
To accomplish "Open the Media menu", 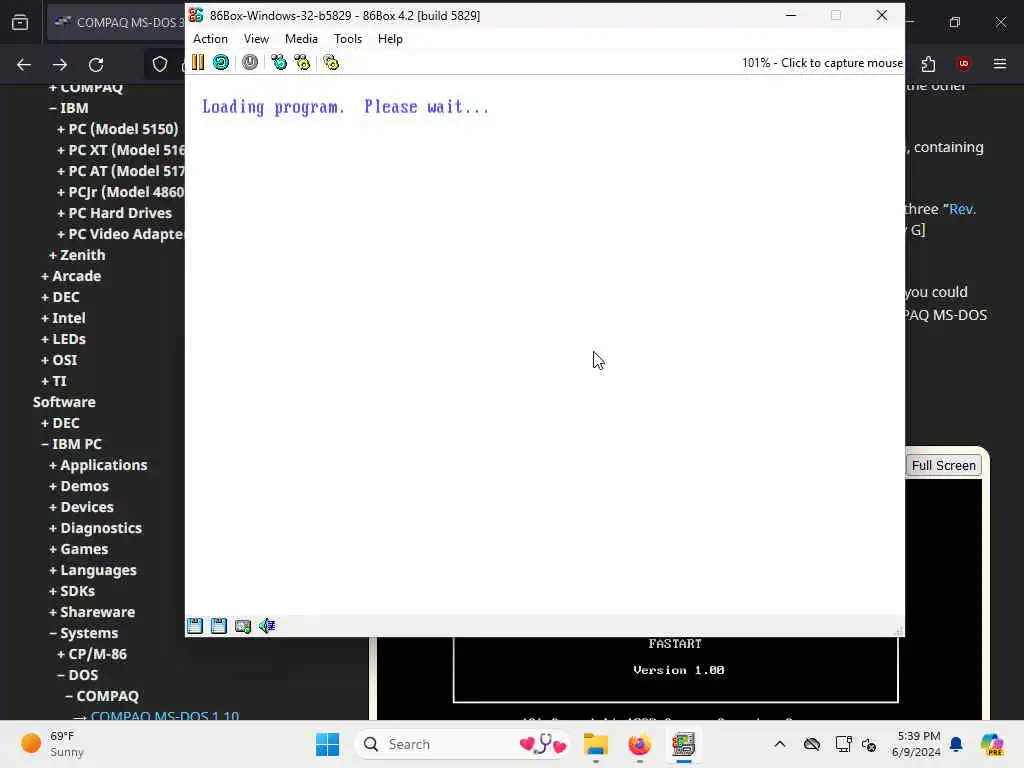I will pos(301,39).
